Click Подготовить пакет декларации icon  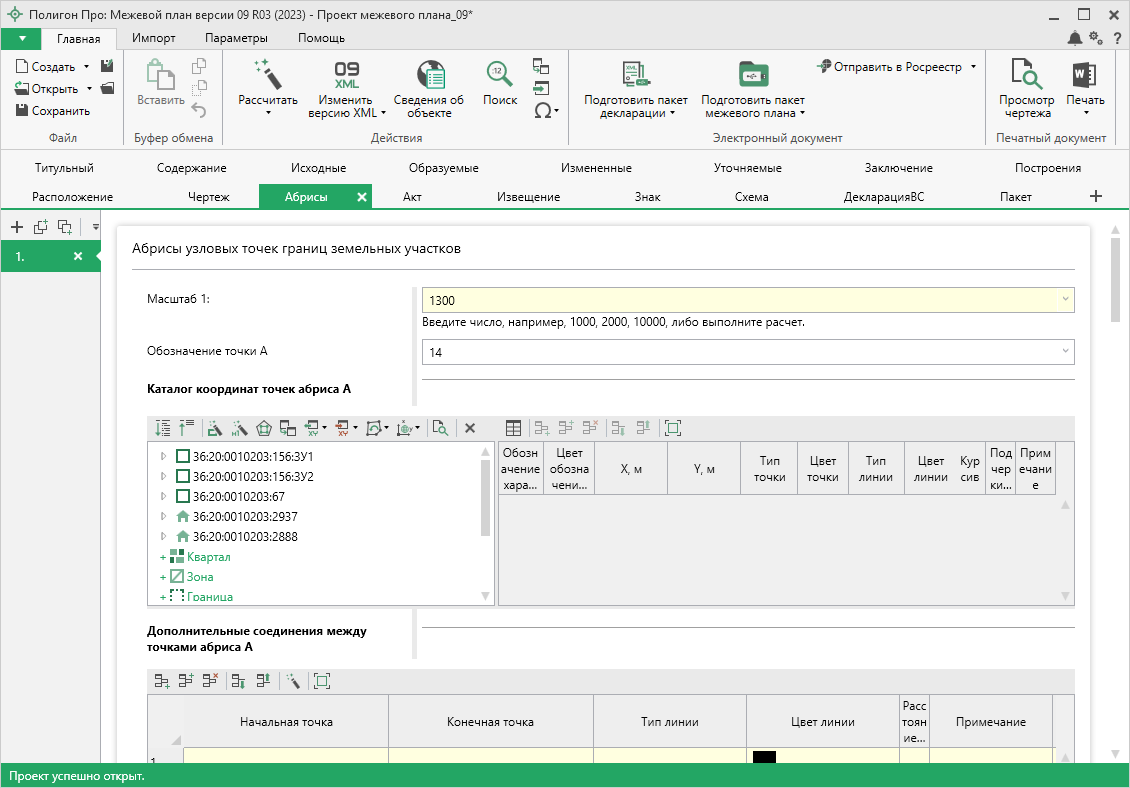tap(636, 74)
